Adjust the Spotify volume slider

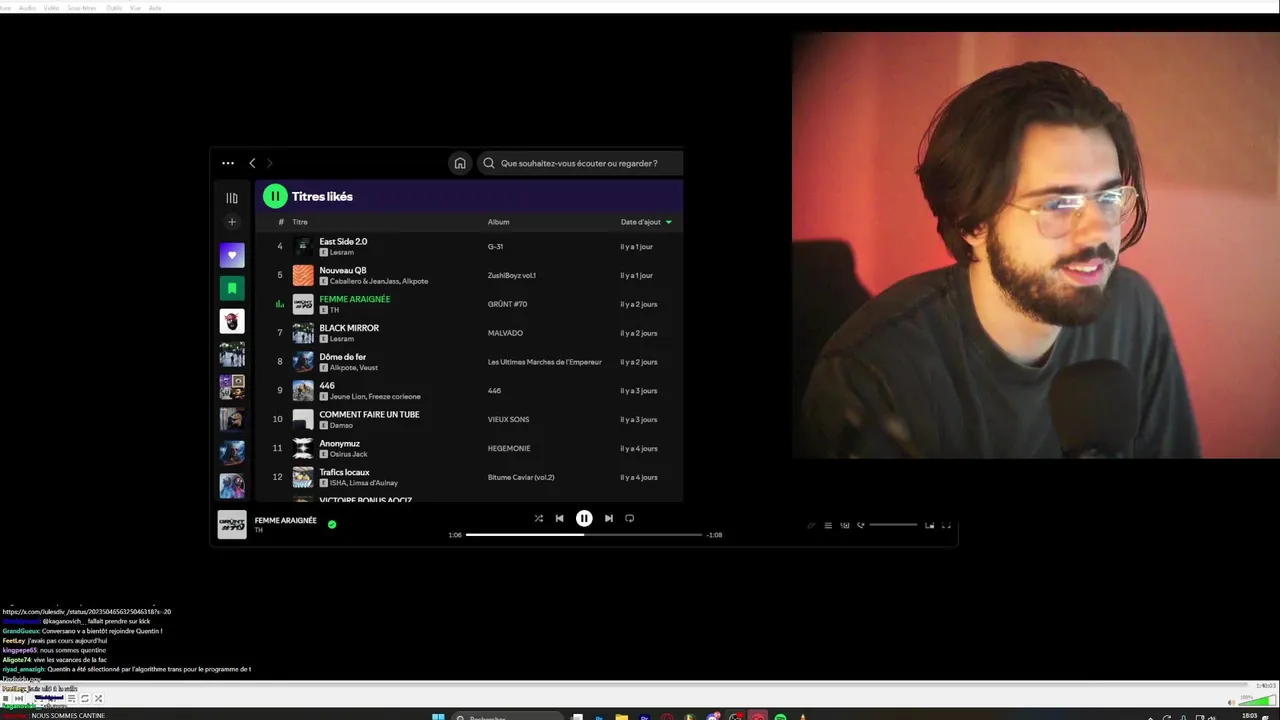(893, 525)
